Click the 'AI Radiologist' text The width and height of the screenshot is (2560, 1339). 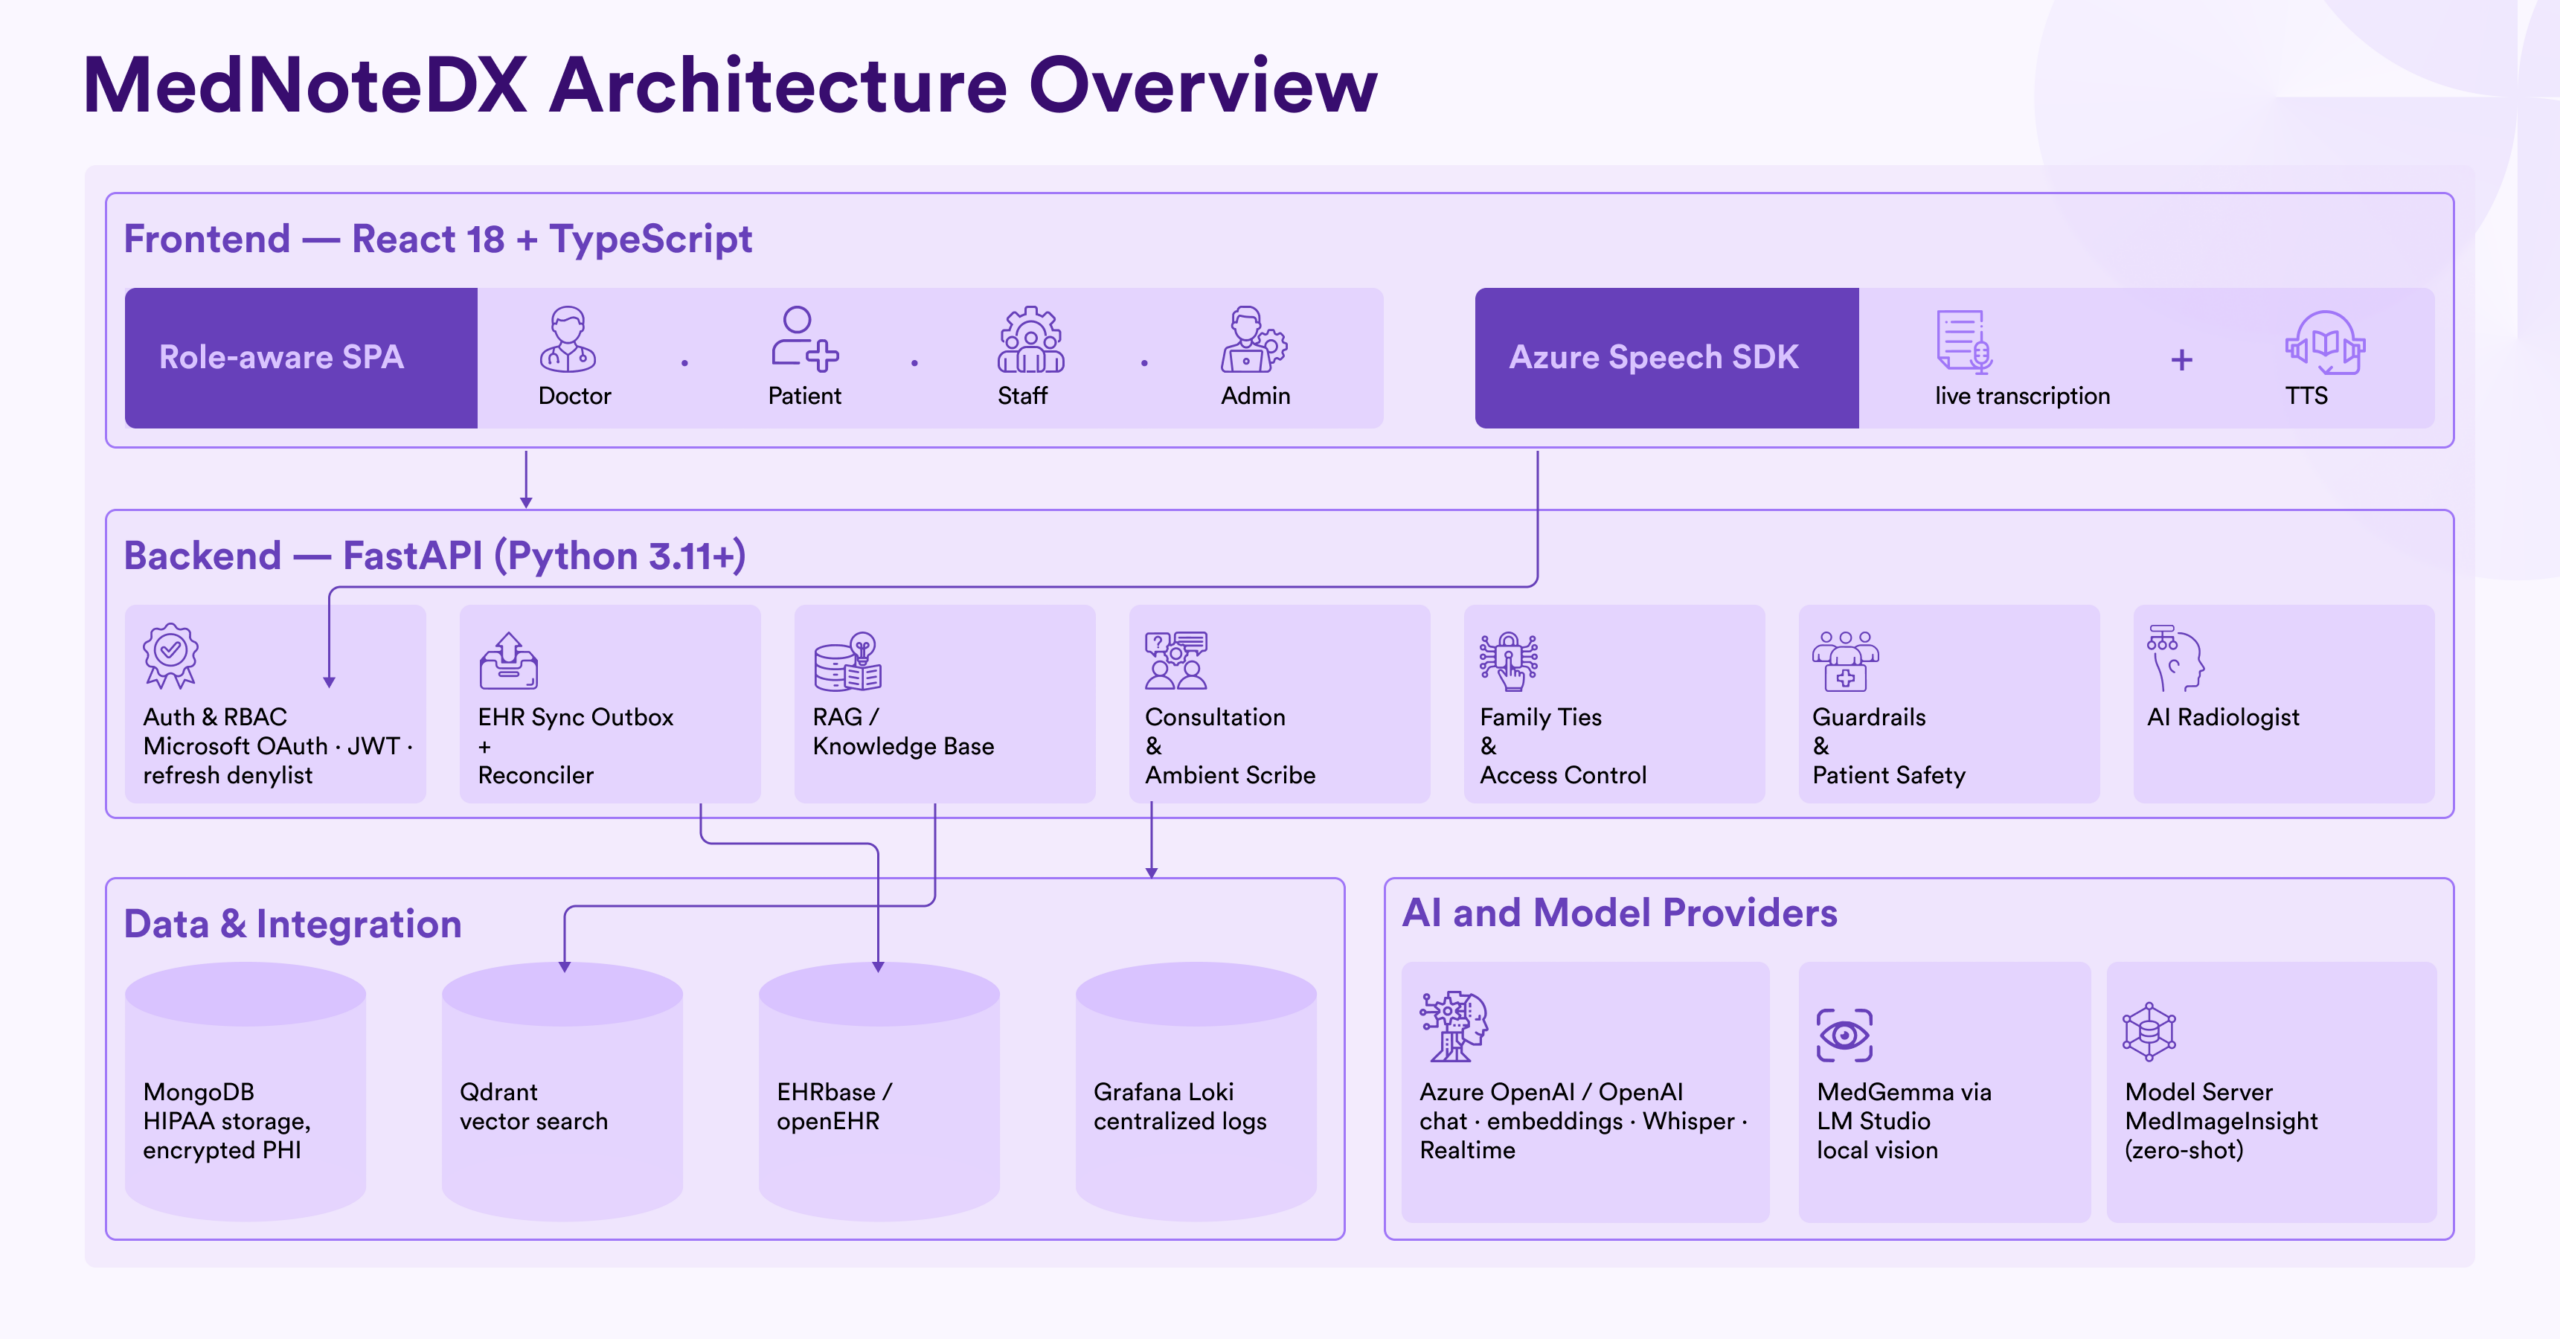(x=2223, y=717)
